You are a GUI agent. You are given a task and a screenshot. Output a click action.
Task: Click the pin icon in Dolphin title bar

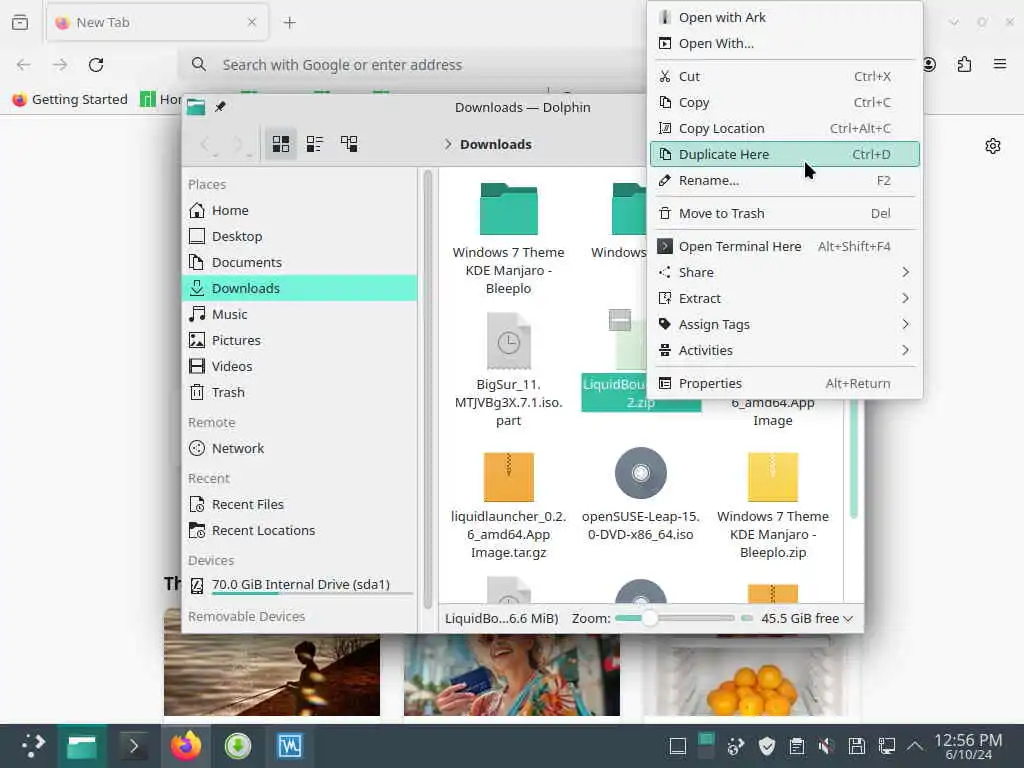tap(220, 106)
